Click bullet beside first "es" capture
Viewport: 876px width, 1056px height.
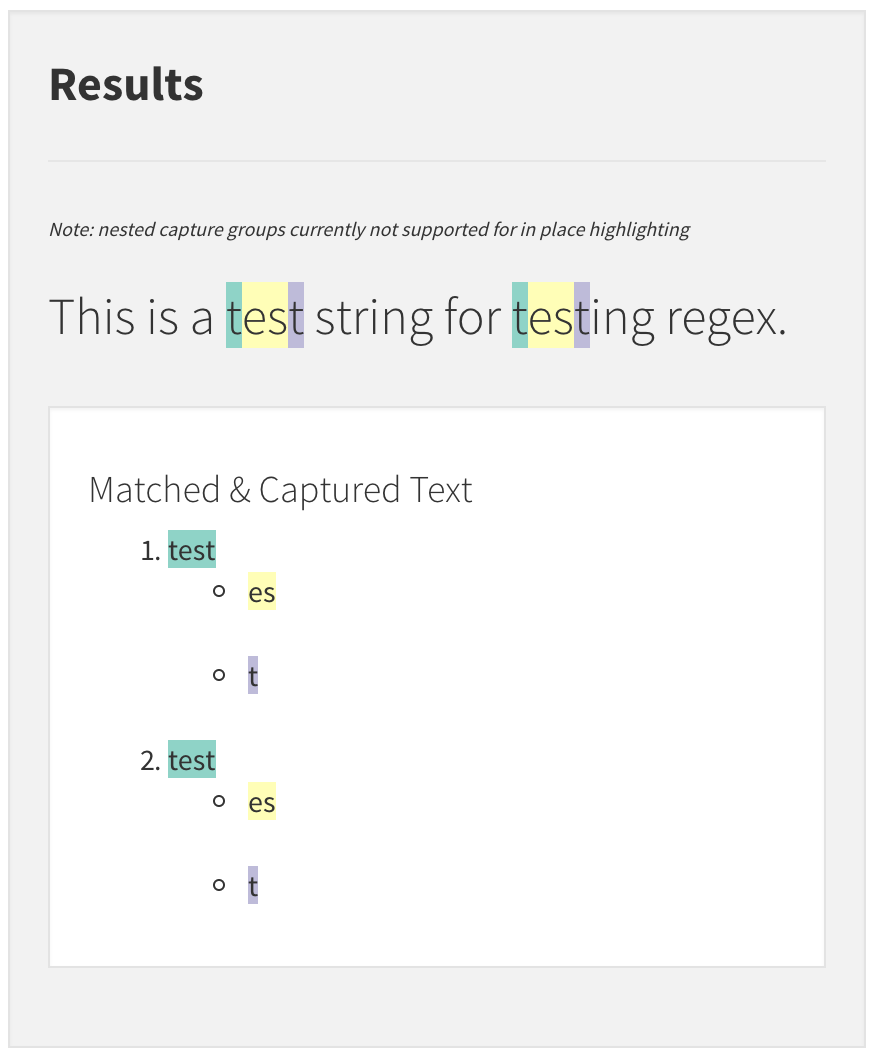coord(219,592)
